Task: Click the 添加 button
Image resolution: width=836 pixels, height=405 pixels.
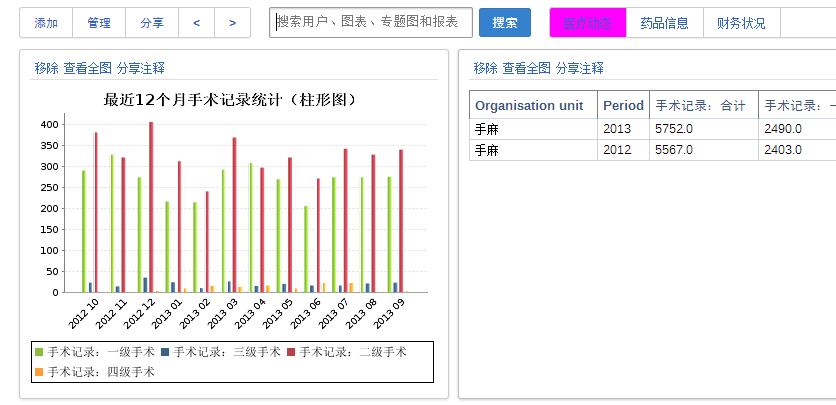Action: (x=46, y=22)
